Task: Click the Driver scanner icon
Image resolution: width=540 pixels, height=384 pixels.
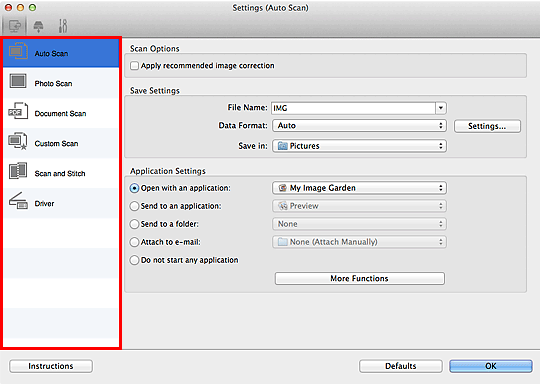Action: (18, 201)
